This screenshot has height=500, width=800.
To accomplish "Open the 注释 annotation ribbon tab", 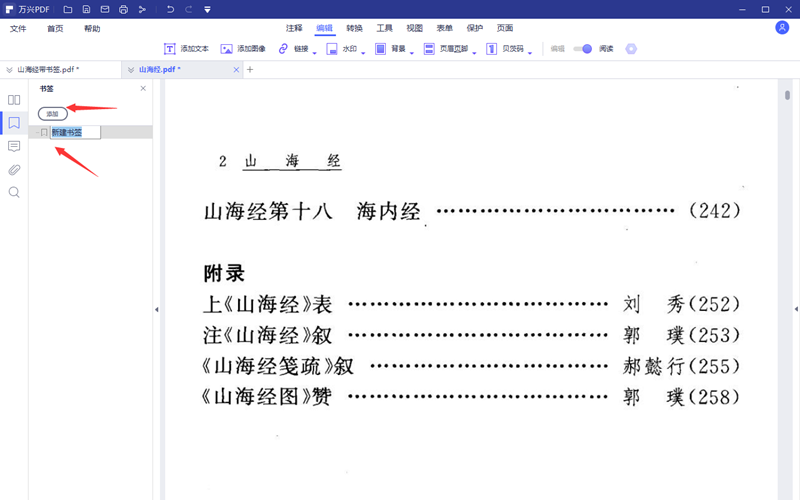I will point(294,29).
